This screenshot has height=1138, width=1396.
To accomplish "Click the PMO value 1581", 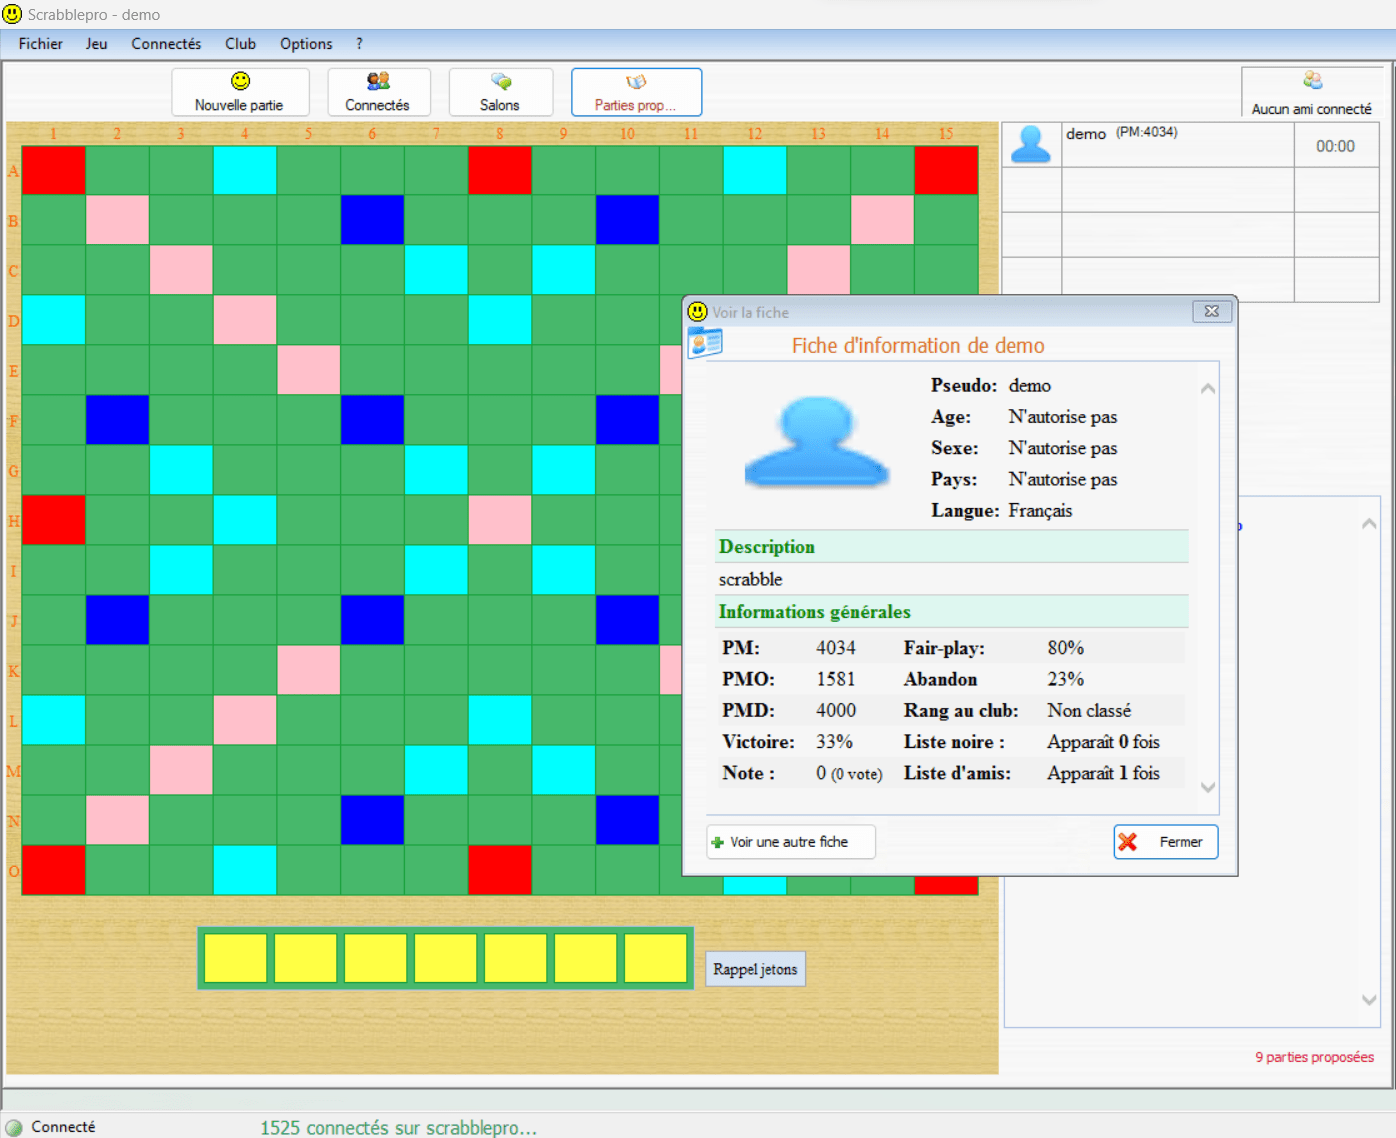I will [x=836, y=679].
